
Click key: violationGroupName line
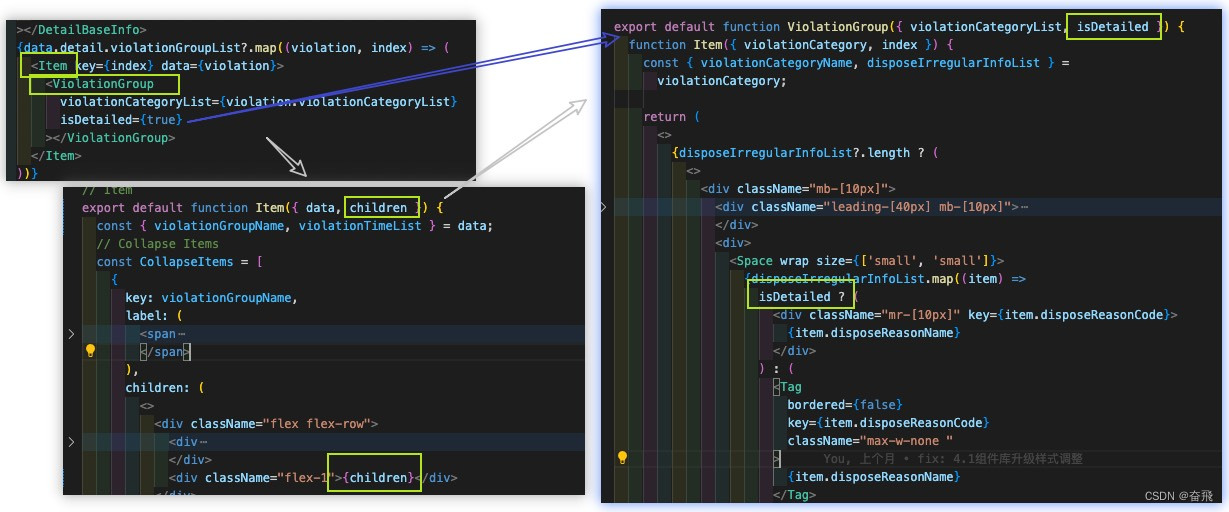[211, 297]
